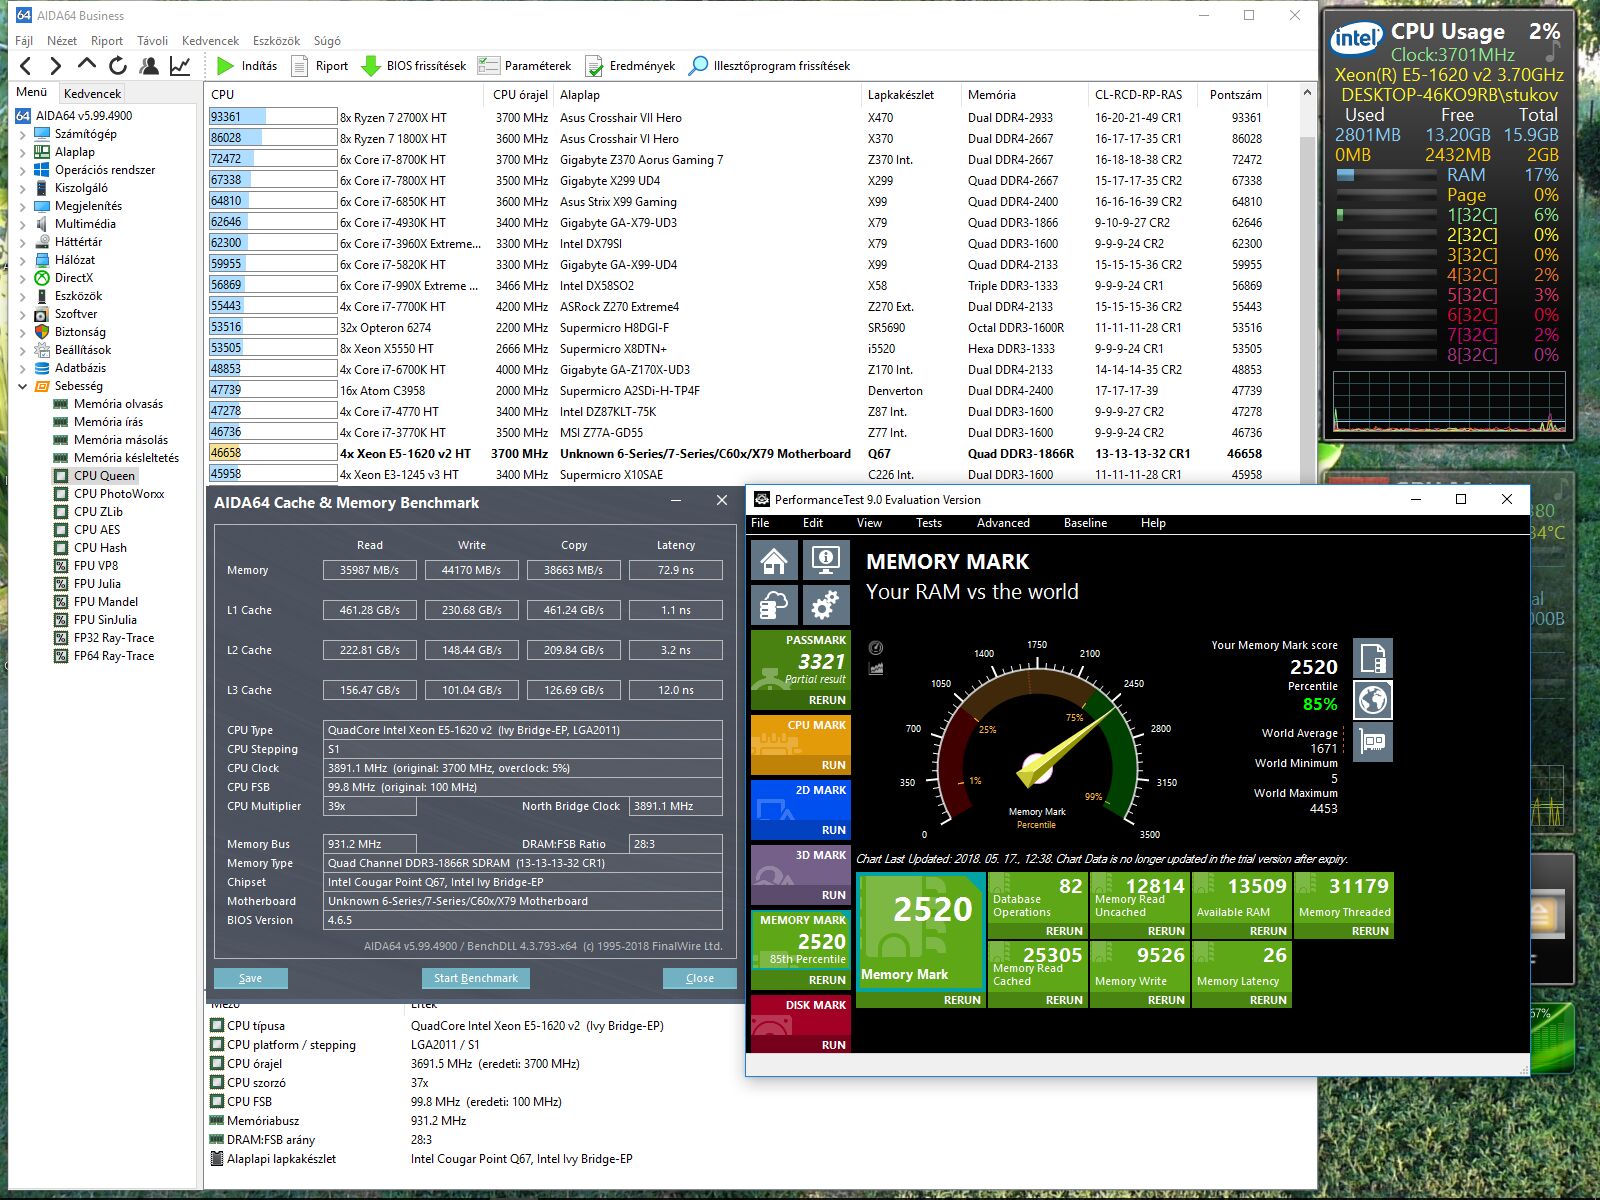Screen dimensions: 1600x1200
Task: Toggle the CPU FSB checkbox
Action: [217, 1102]
